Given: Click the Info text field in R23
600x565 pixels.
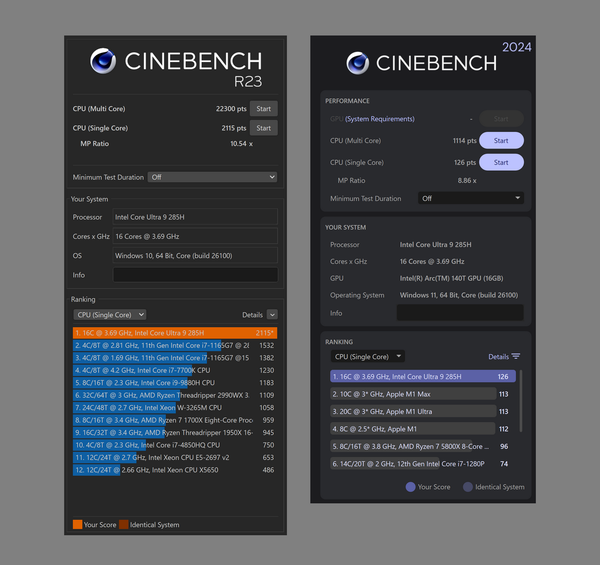Looking at the screenshot, I should pyautogui.click(x=194, y=275).
